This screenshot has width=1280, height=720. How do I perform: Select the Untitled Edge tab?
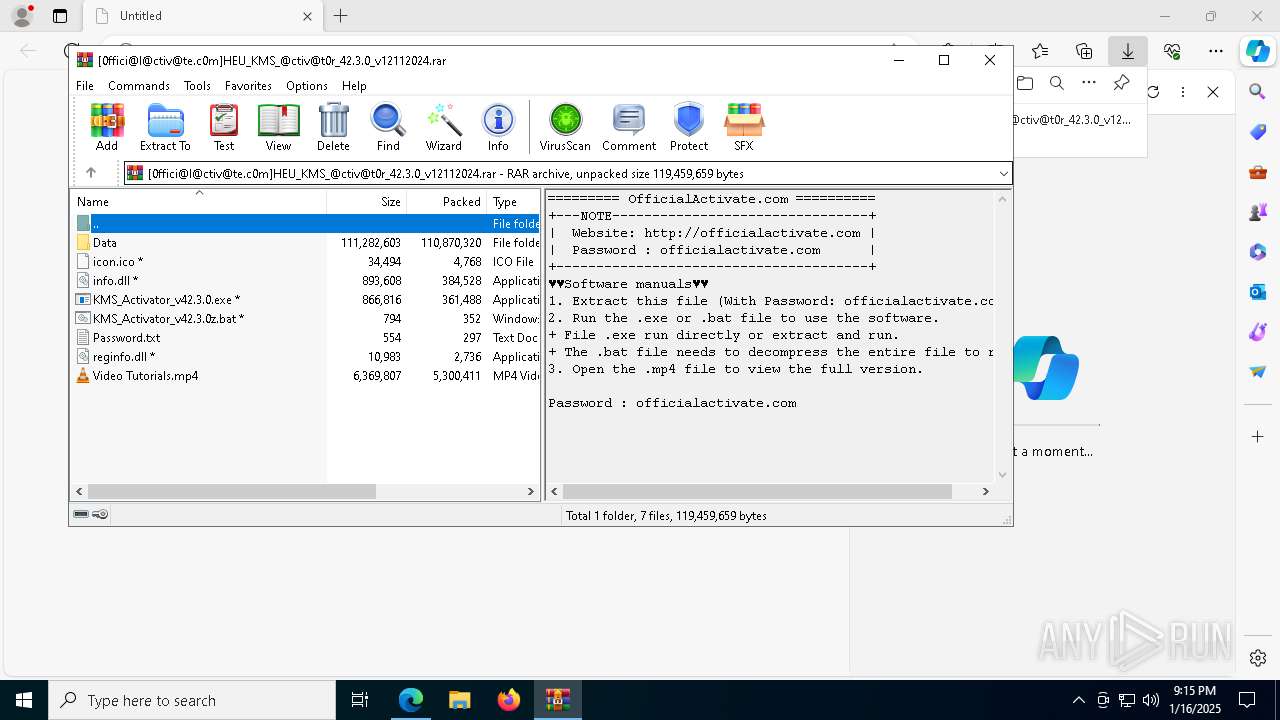click(203, 16)
